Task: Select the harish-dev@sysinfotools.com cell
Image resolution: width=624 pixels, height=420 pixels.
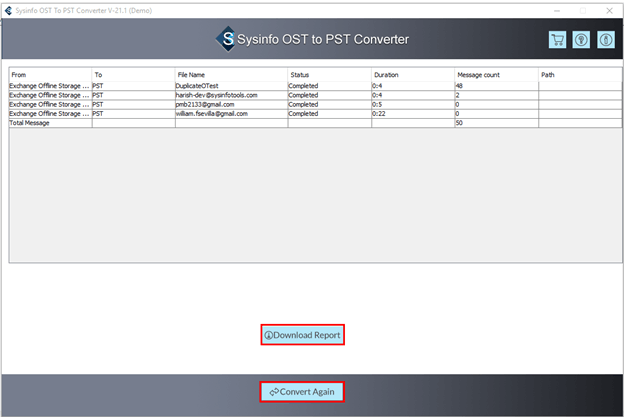Action: tap(231, 95)
